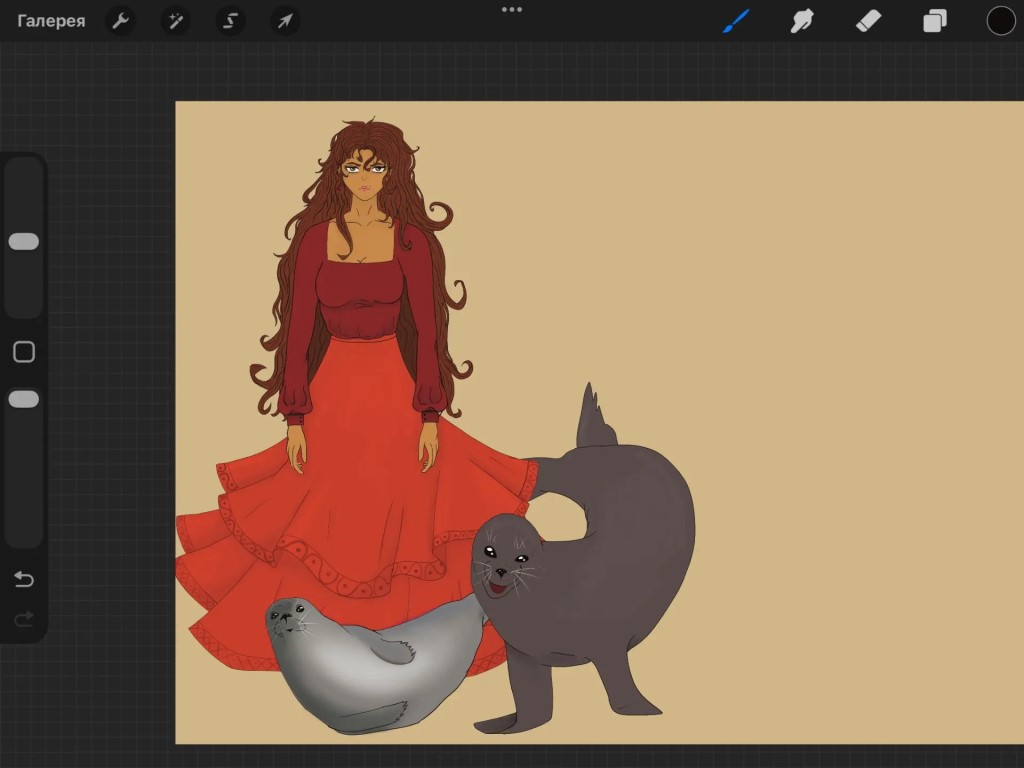Select the Eraser tool

click(x=869, y=21)
